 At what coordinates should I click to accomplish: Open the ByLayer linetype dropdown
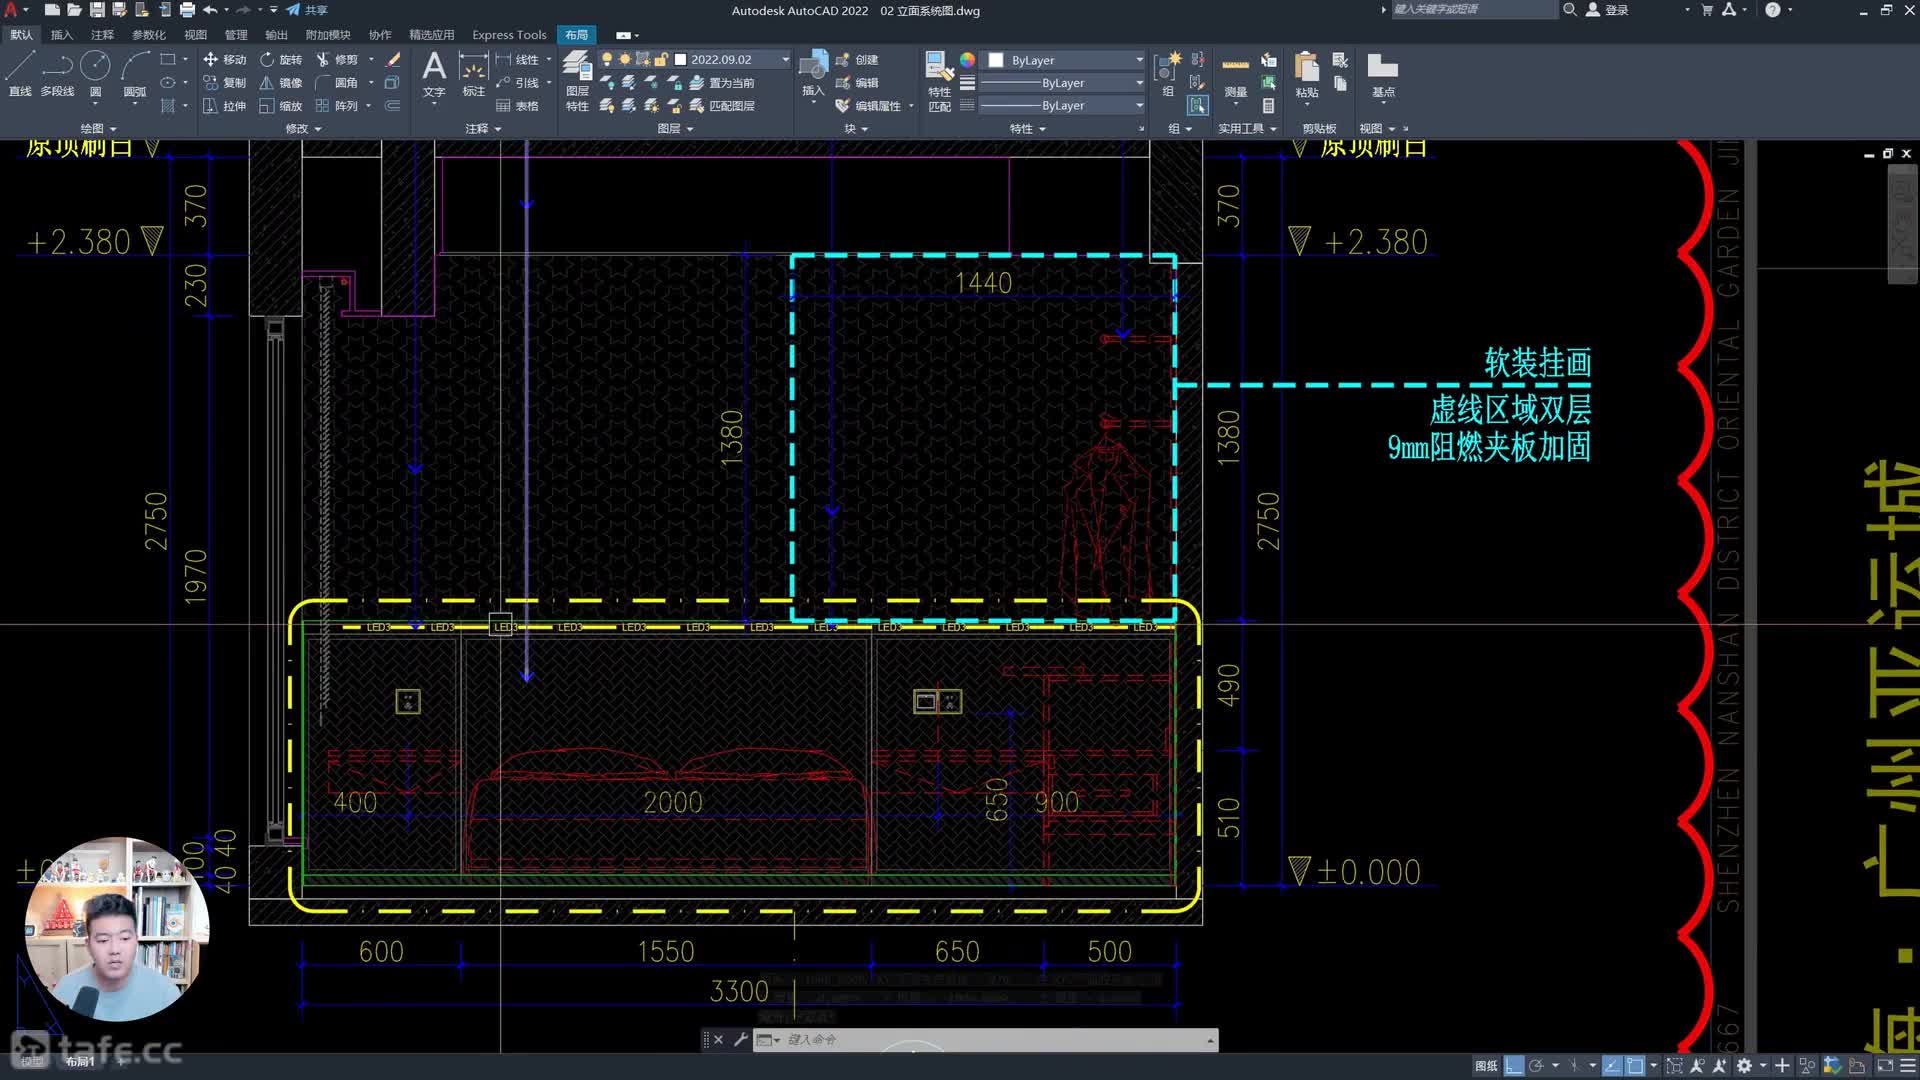[1139, 106]
